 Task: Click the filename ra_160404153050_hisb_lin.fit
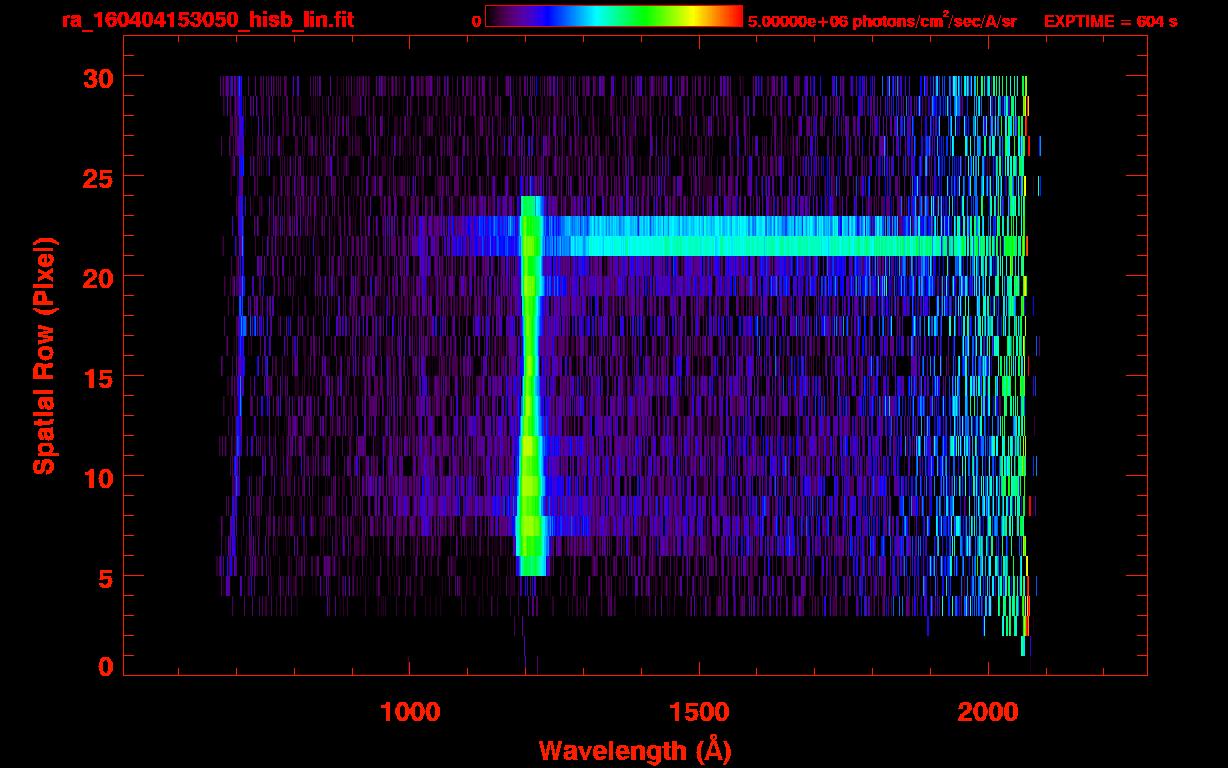(x=207, y=20)
